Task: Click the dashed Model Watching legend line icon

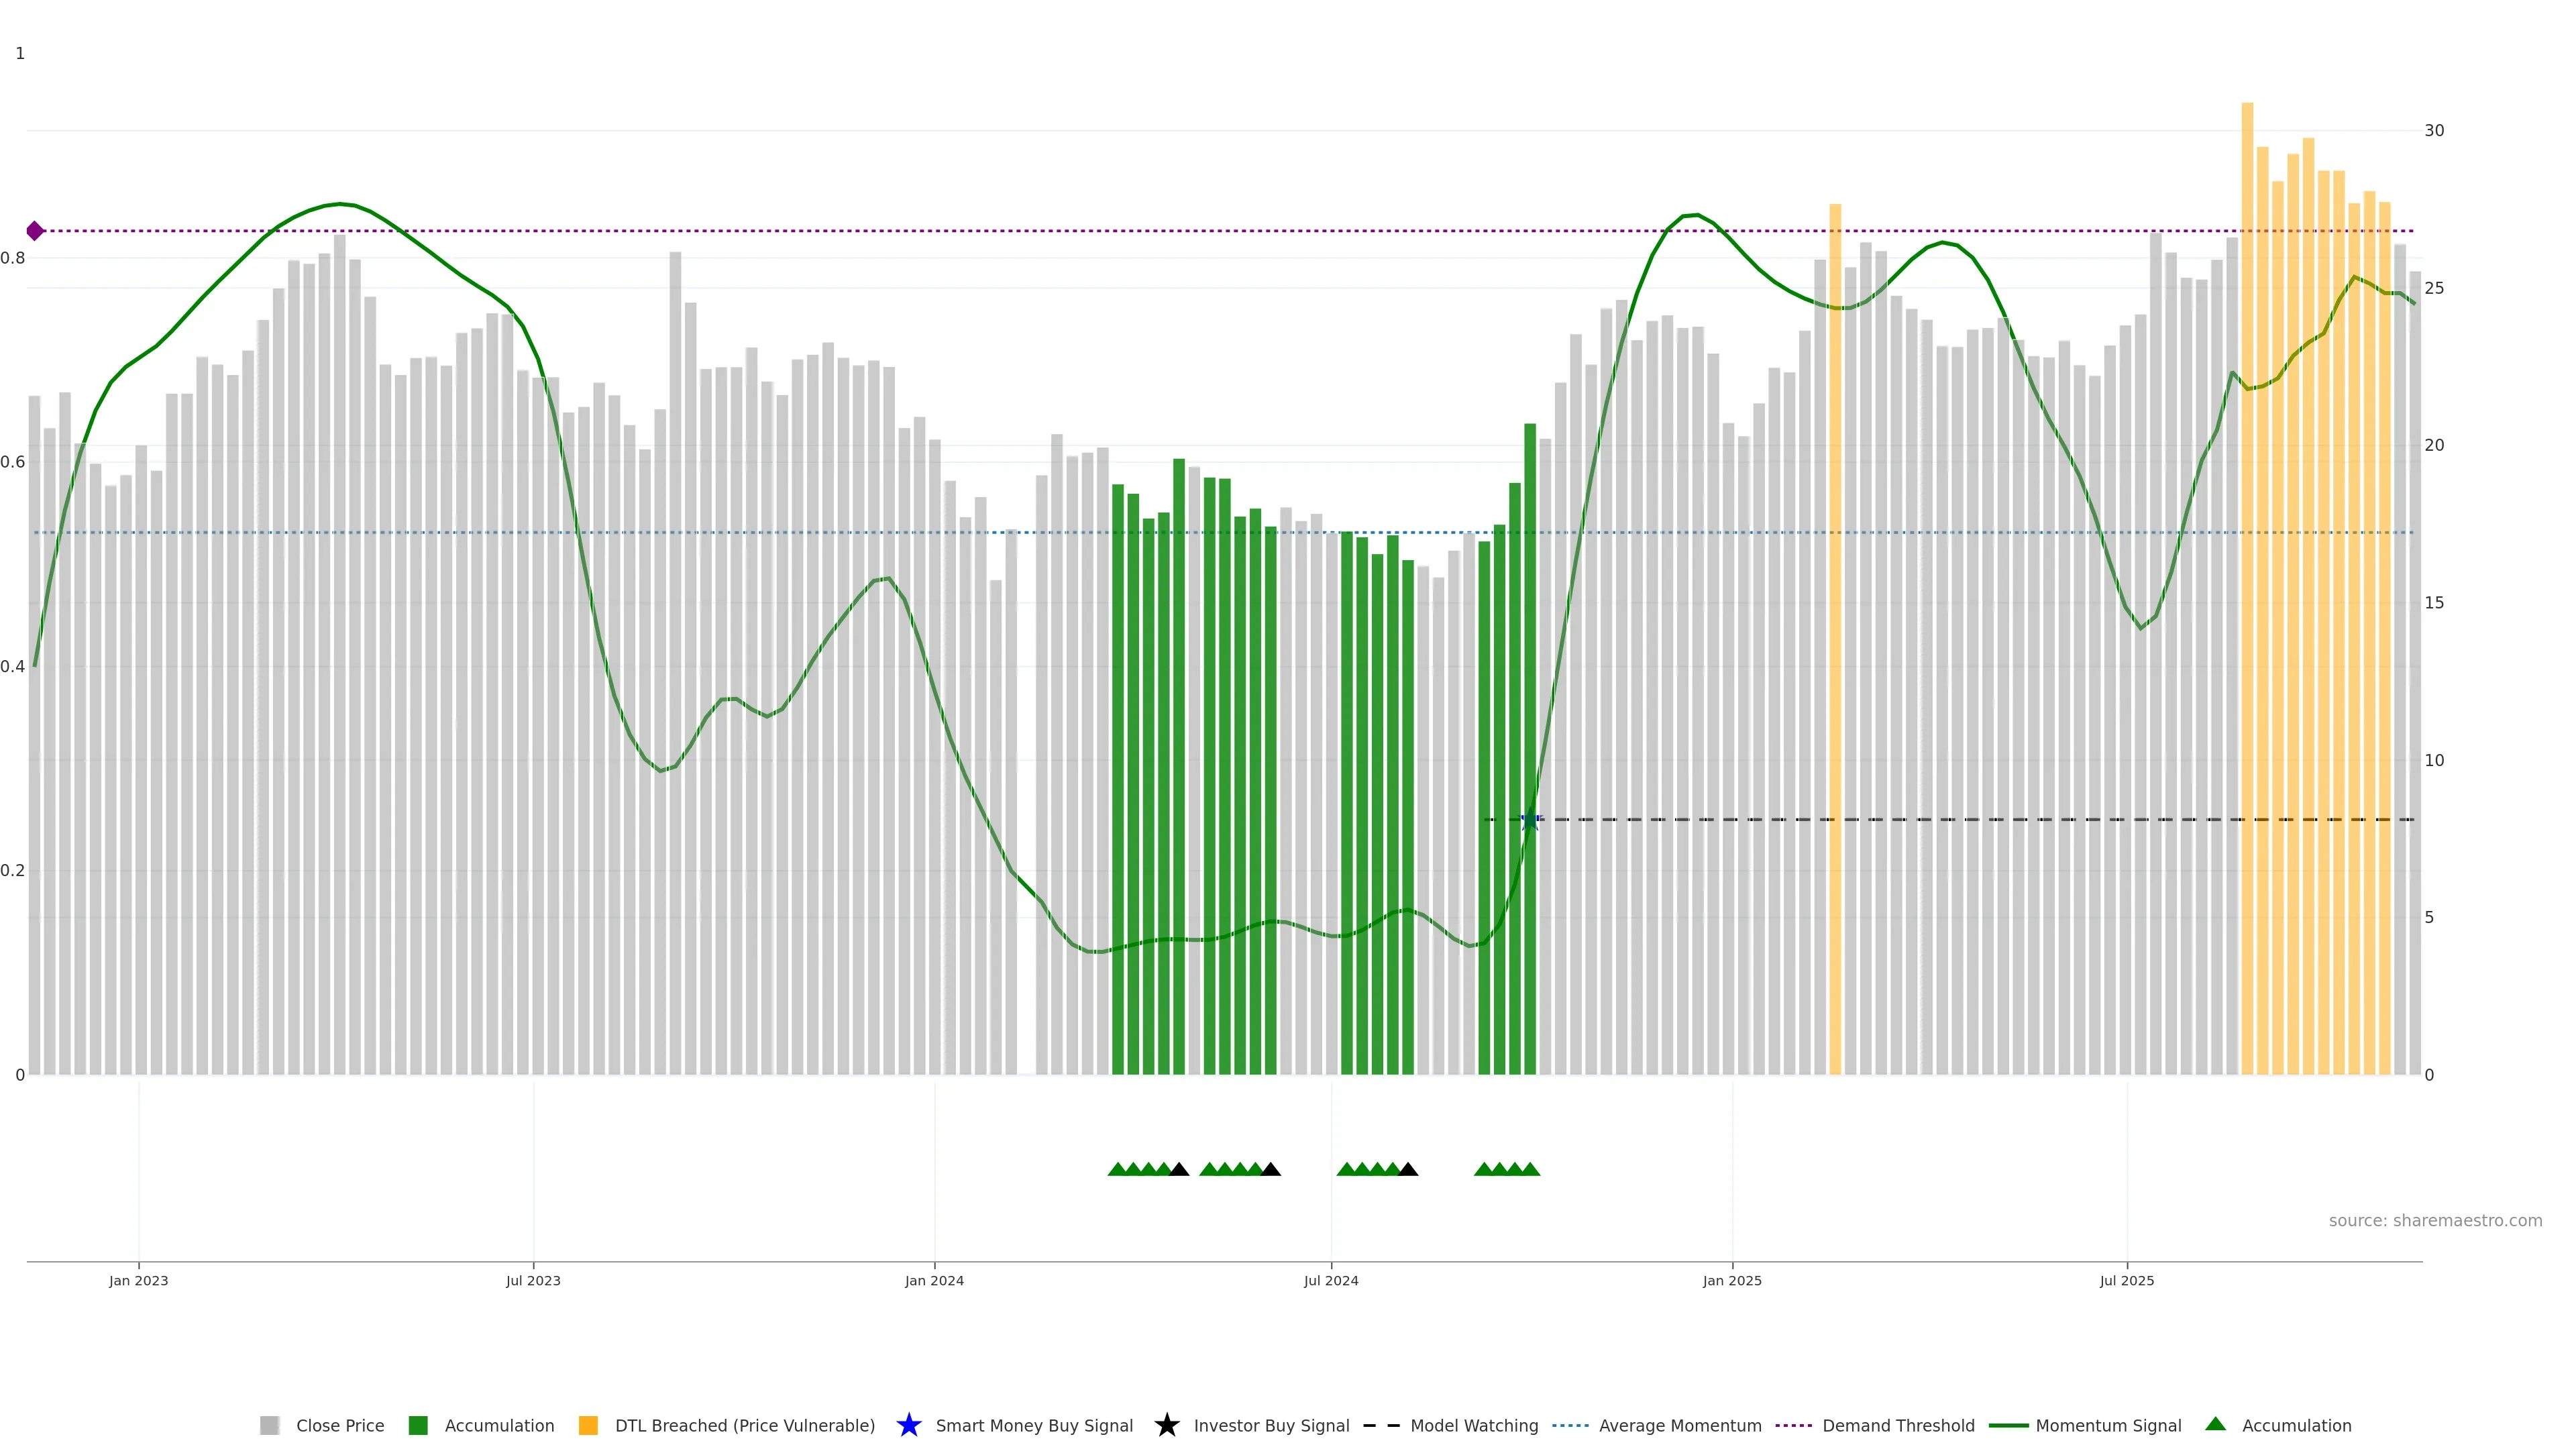Action: point(1381,1425)
